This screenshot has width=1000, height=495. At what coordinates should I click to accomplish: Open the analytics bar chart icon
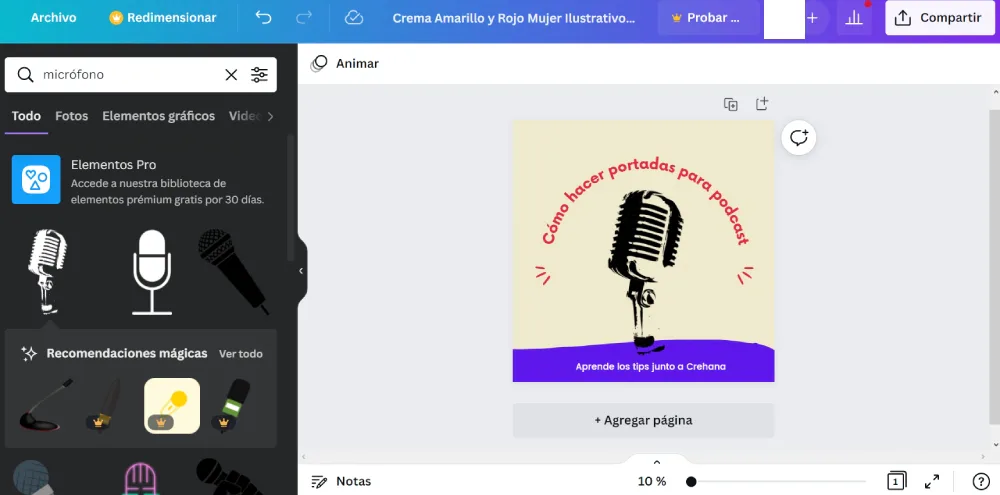click(854, 18)
